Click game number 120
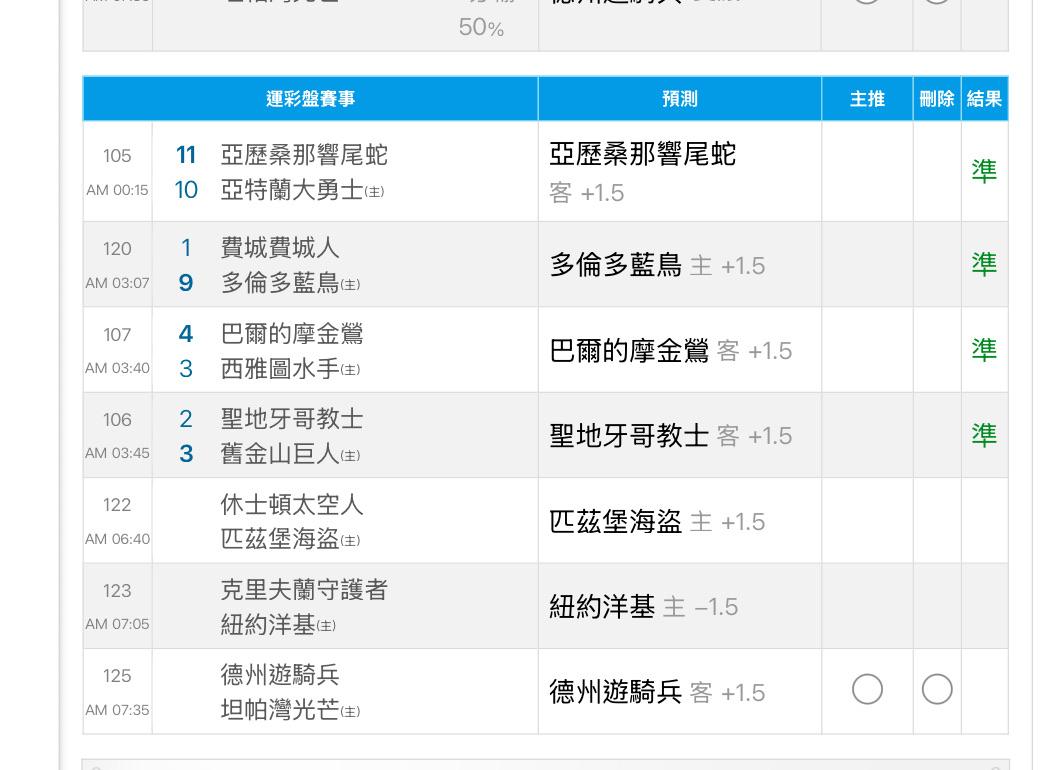The image size is (1045, 770). coord(117,249)
